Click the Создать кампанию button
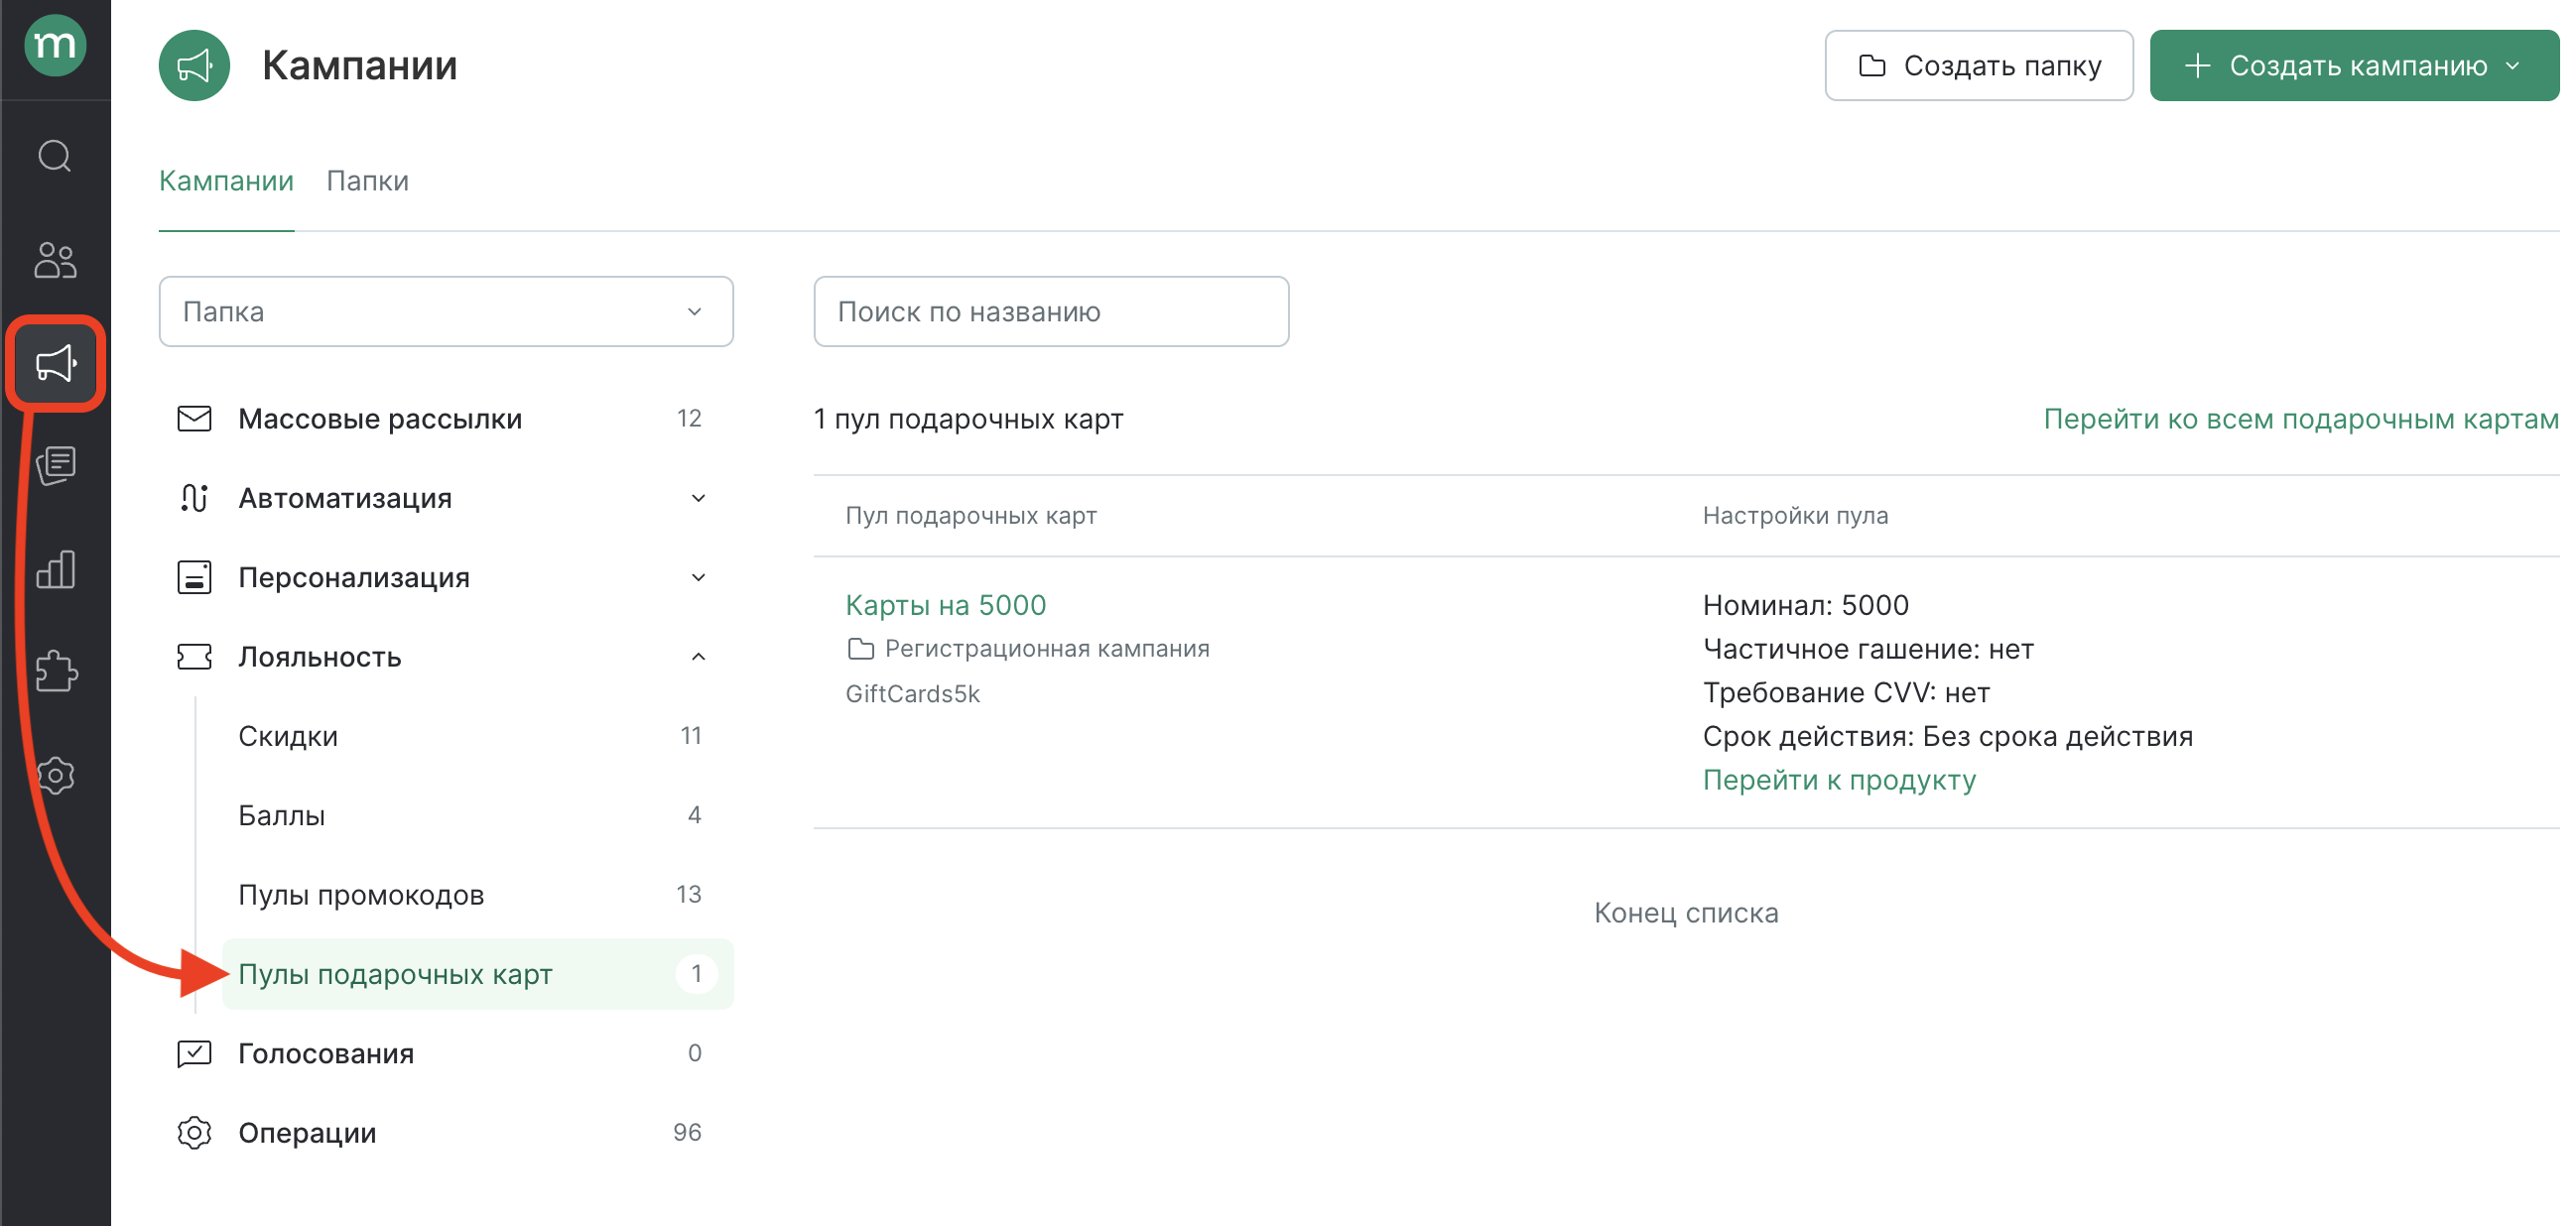Image resolution: width=2576 pixels, height=1226 pixels. [x=2353, y=66]
